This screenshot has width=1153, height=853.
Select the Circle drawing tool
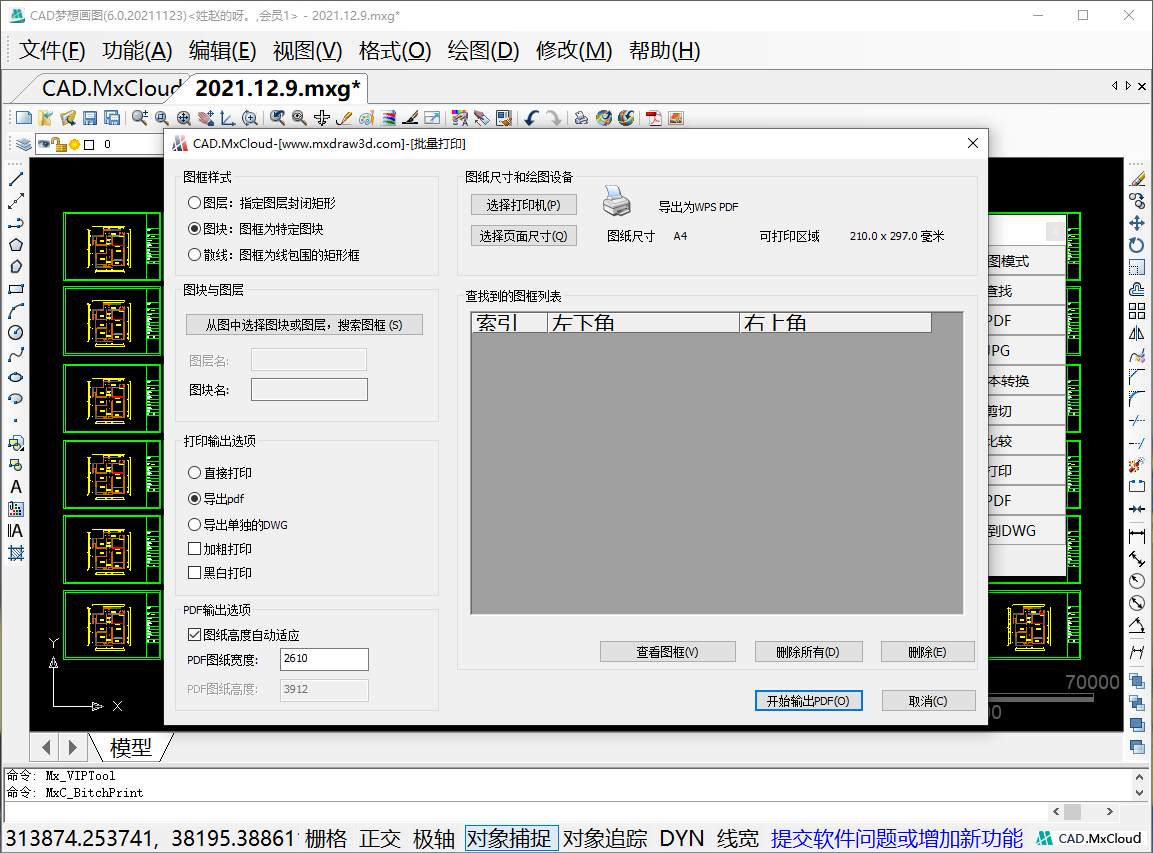(x=15, y=332)
